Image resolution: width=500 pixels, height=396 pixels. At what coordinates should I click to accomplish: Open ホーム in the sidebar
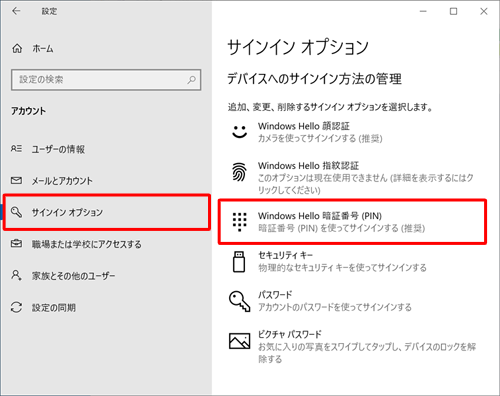[x=43, y=49]
